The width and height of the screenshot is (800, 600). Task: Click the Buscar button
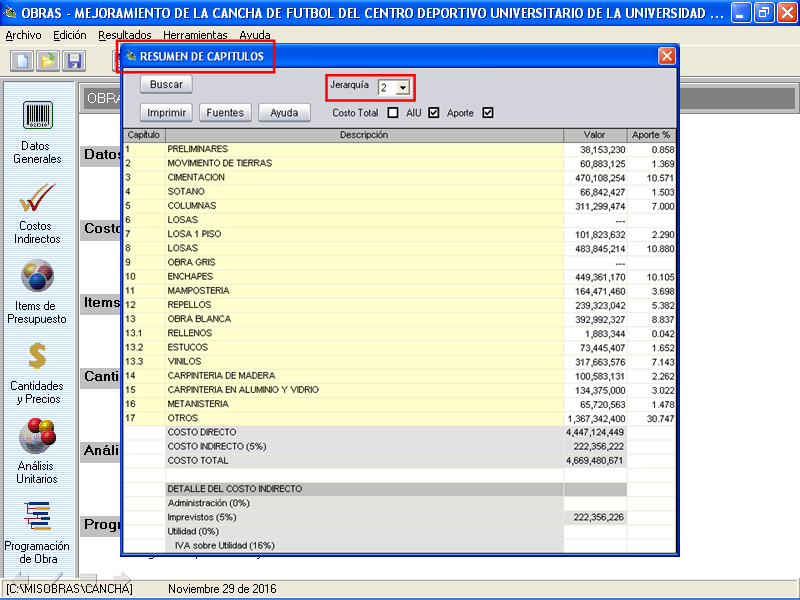click(166, 85)
